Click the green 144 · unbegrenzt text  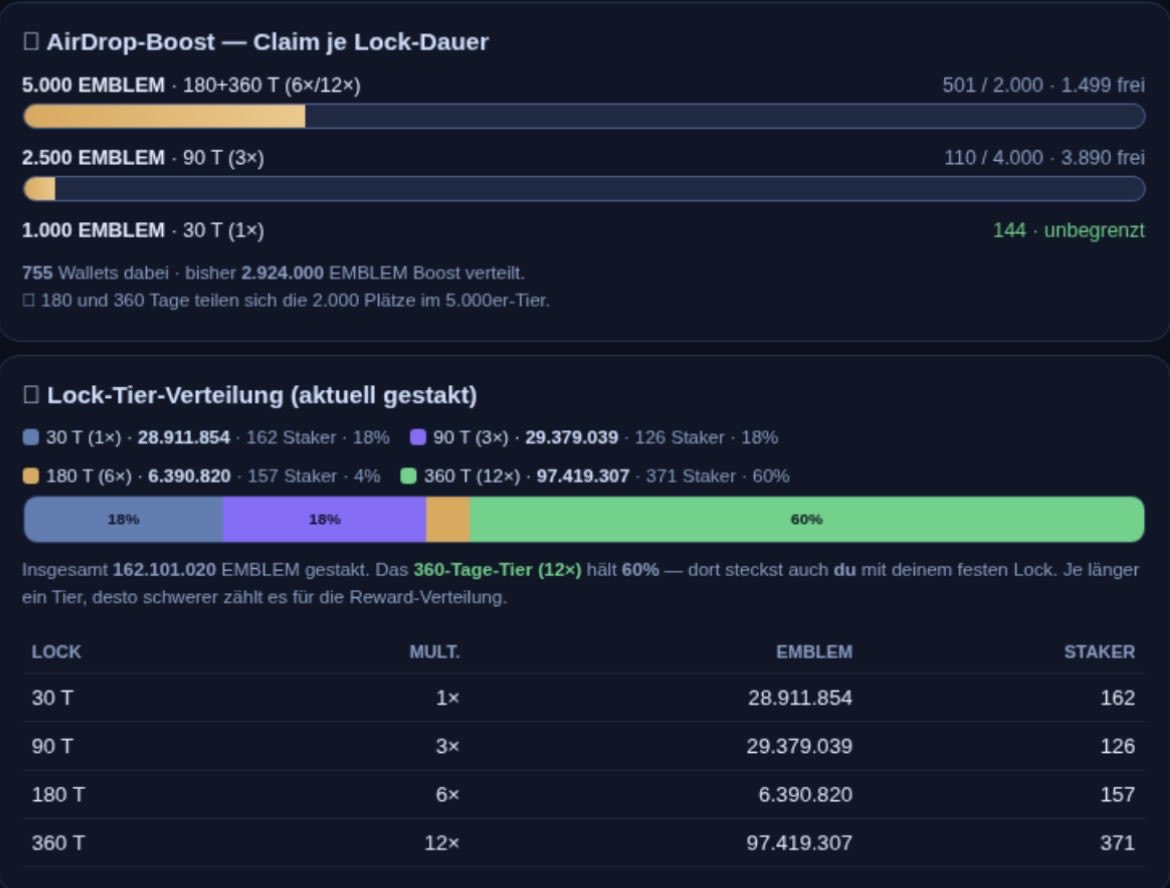click(1069, 230)
